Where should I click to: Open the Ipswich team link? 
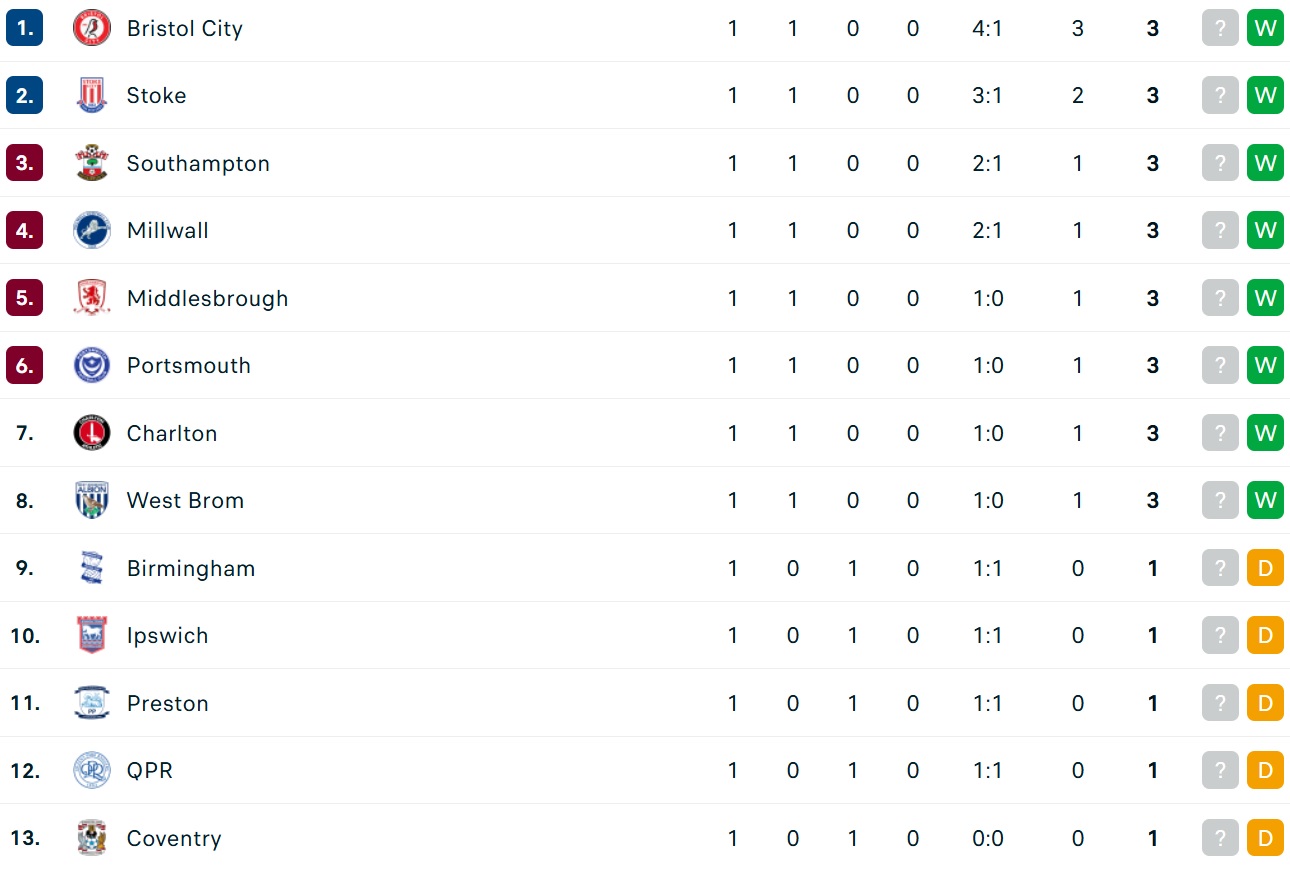coord(168,636)
